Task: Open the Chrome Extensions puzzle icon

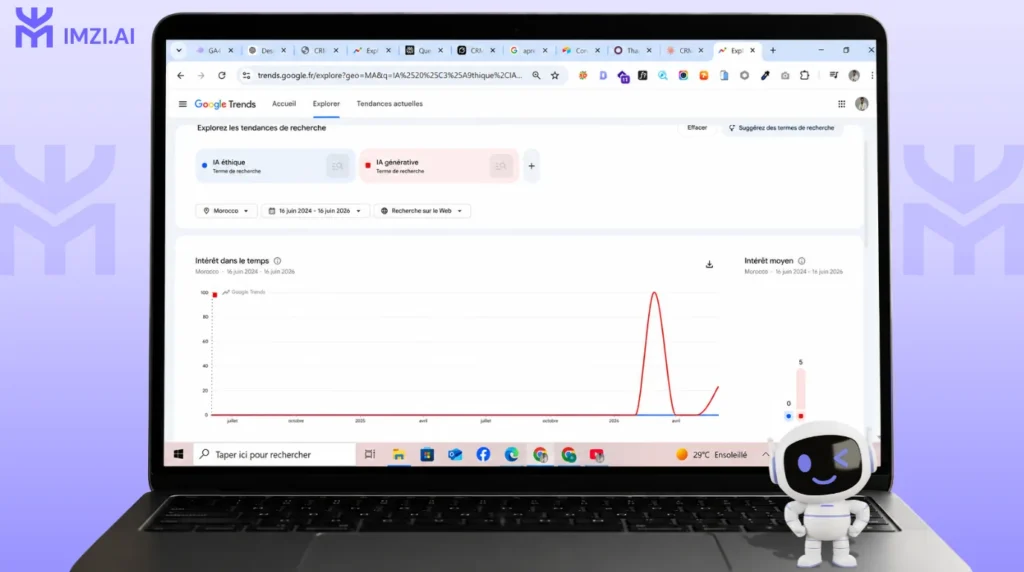Action: [805, 76]
